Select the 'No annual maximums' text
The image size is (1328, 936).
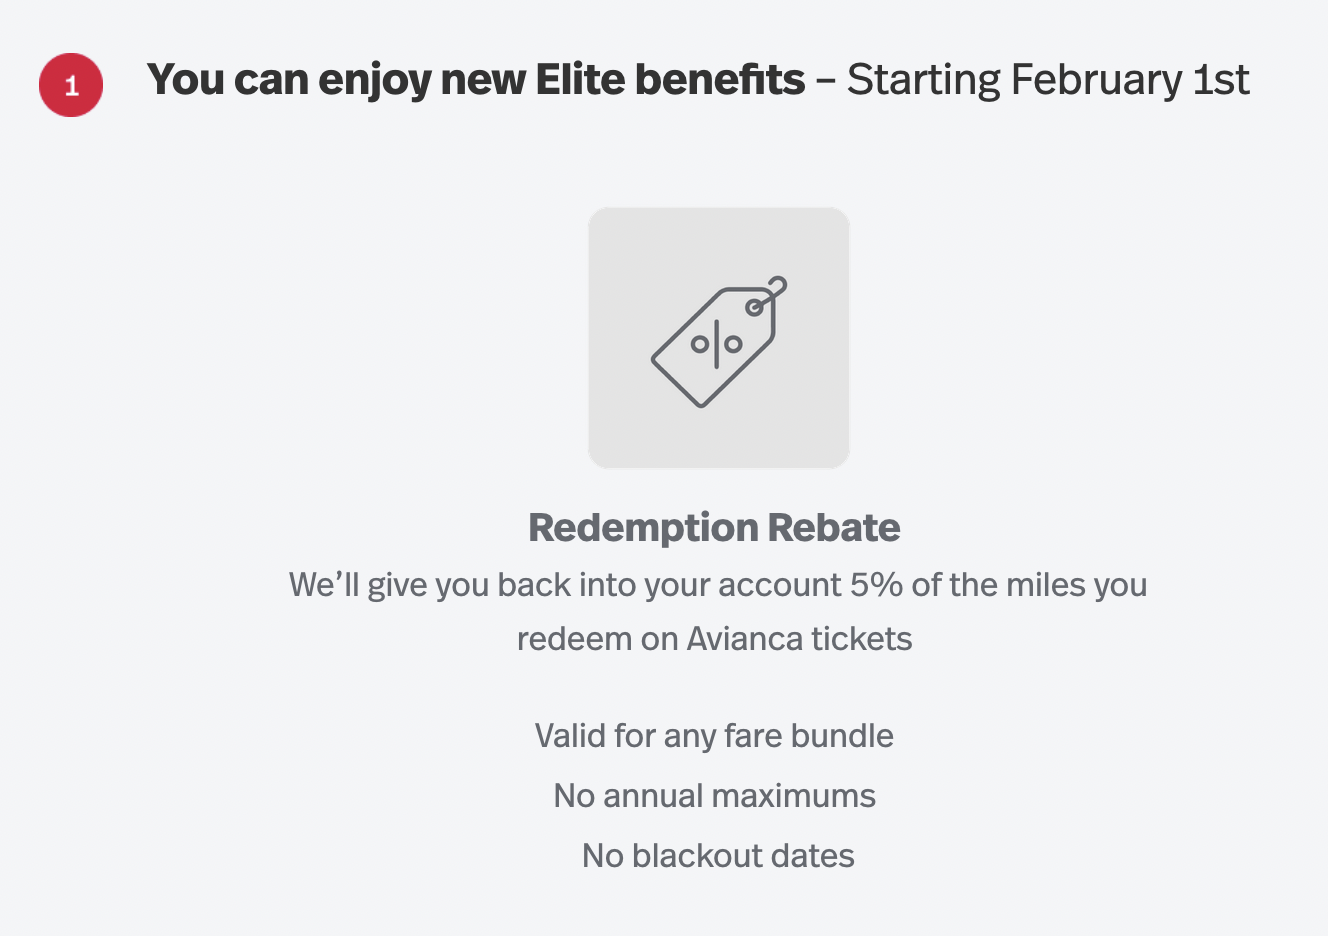pyautogui.click(x=714, y=796)
